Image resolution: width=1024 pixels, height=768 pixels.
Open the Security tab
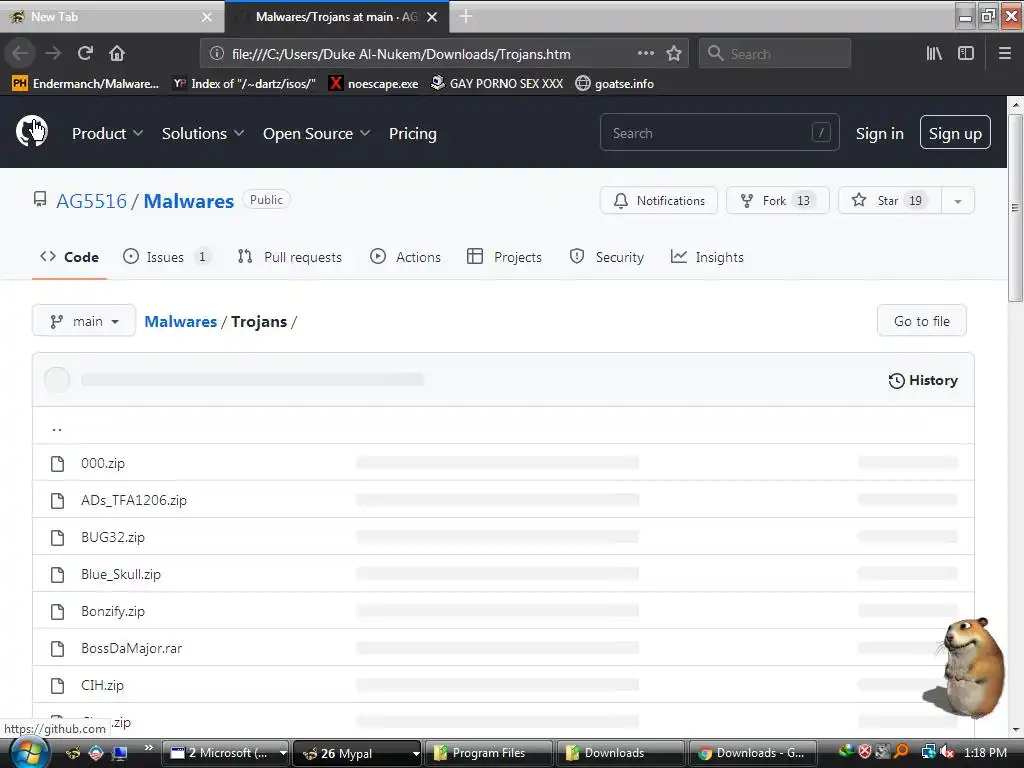tap(607, 257)
